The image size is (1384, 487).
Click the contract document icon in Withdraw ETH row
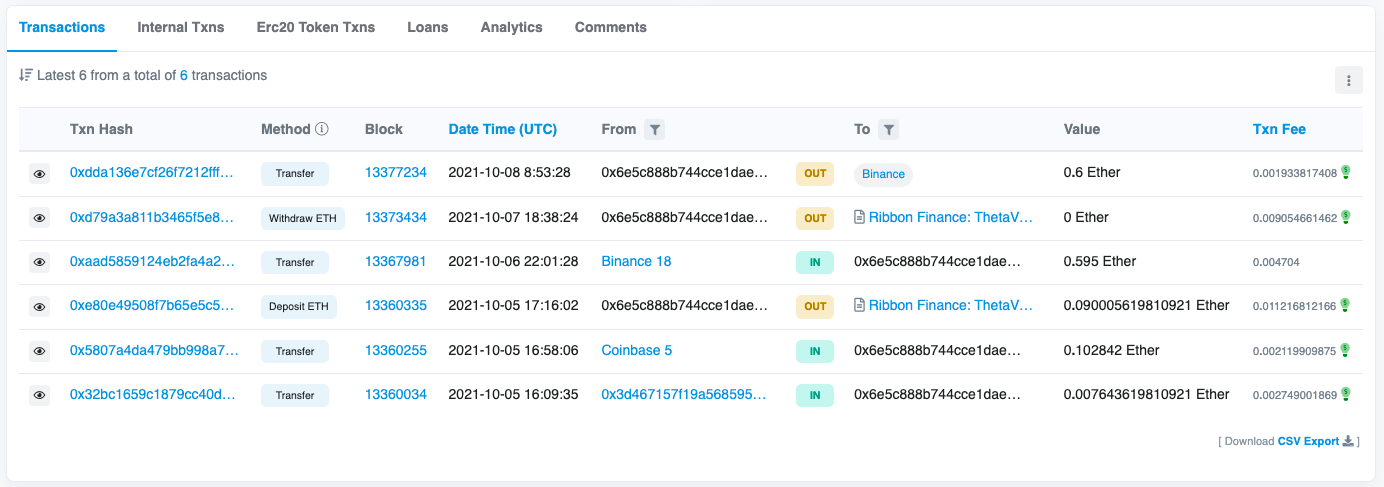coord(859,217)
